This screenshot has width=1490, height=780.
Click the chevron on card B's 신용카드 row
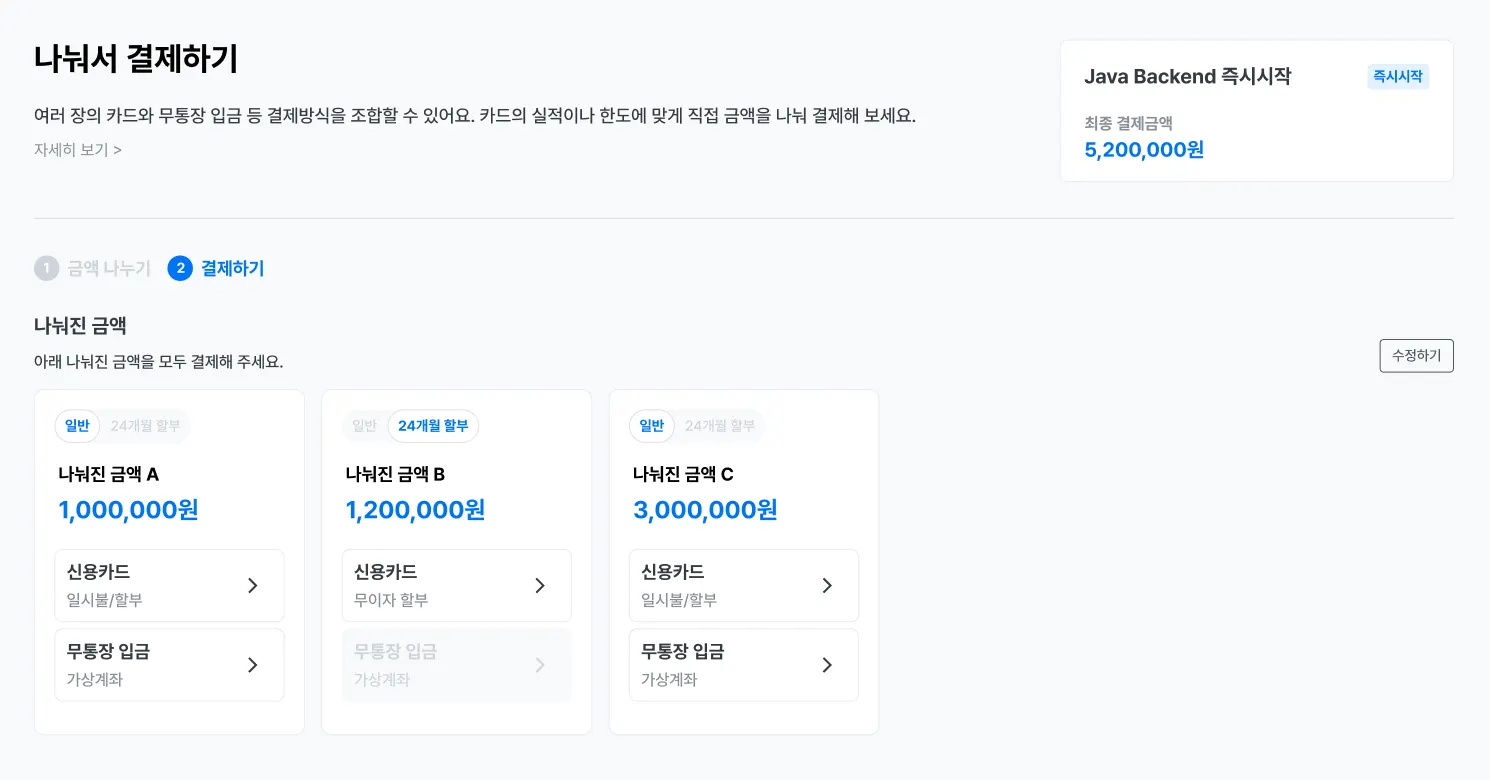540,586
